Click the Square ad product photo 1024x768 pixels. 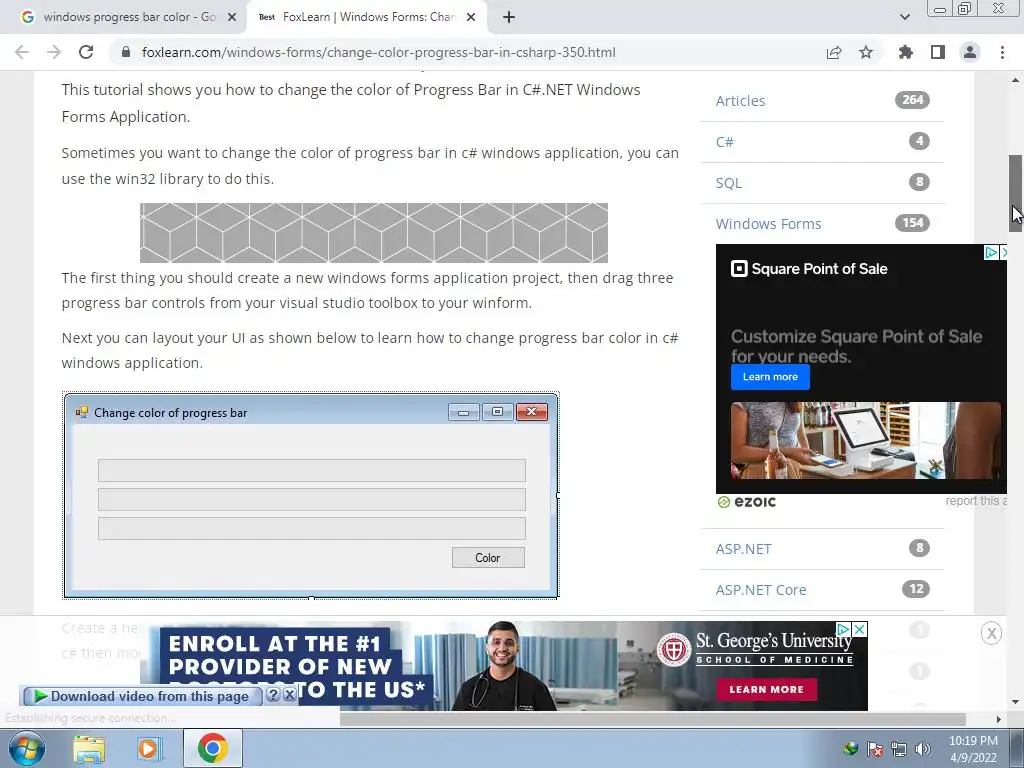tap(865, 441)
